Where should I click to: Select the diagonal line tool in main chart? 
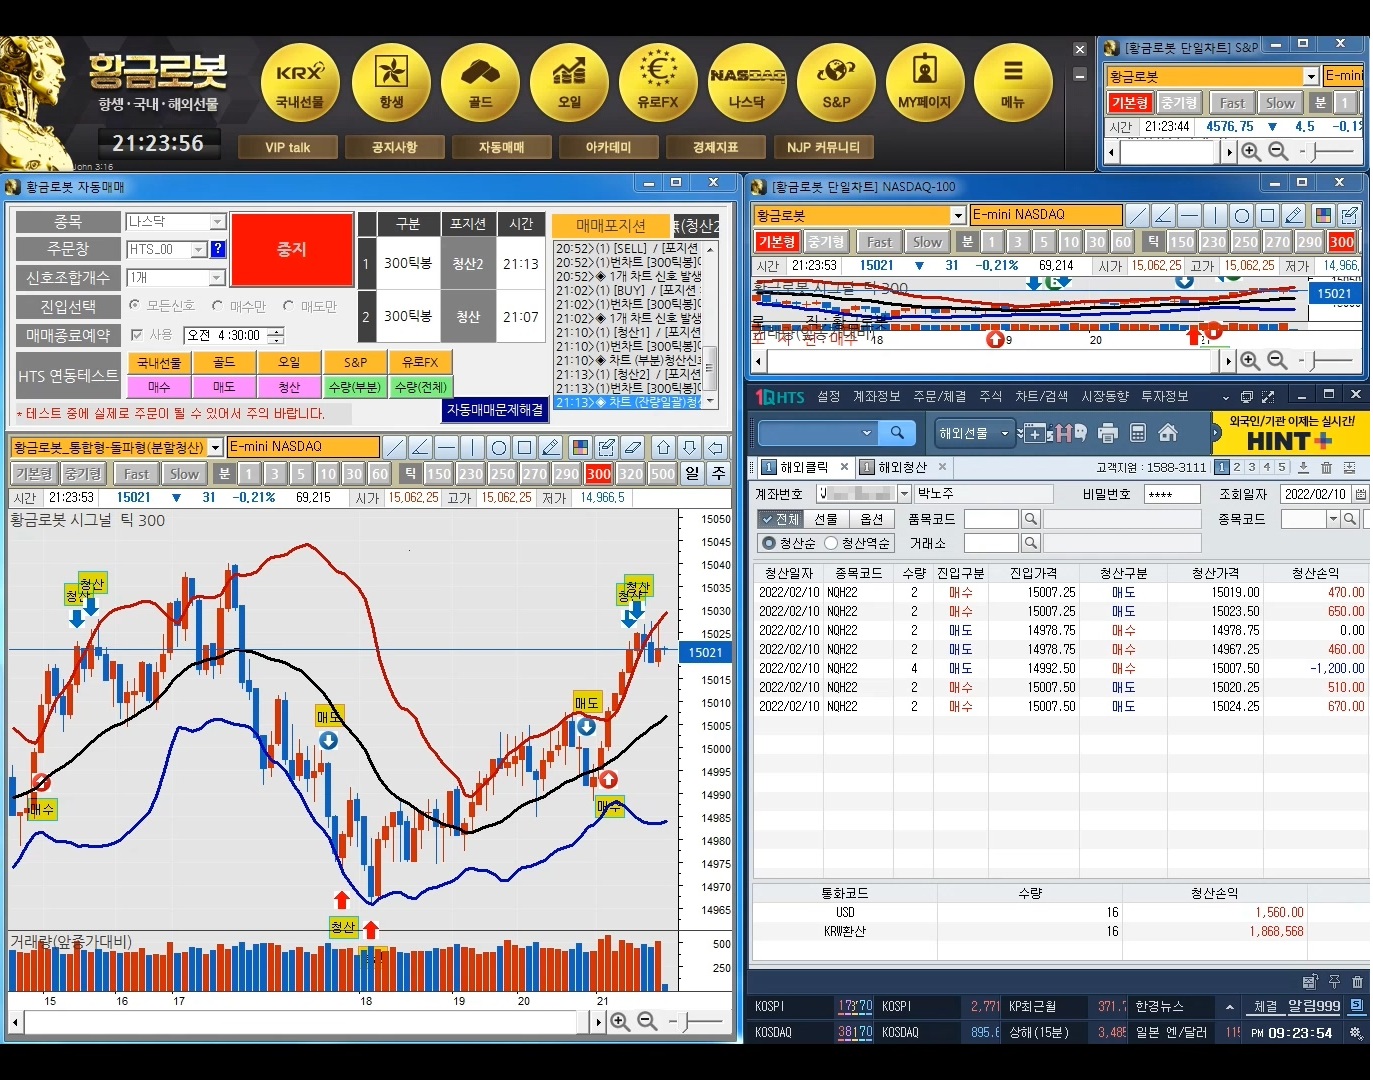(395, 447)
